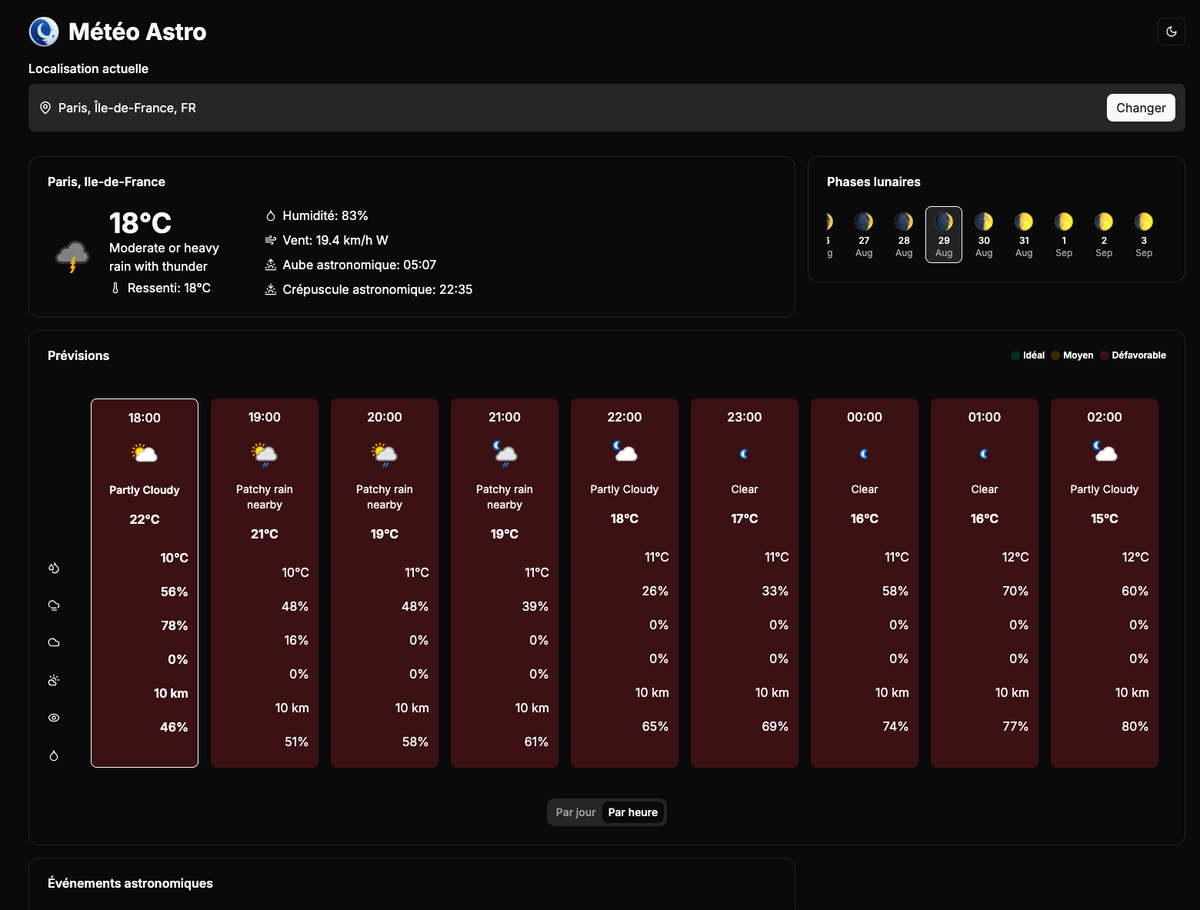Open the 23:00 Clear forecast card
Image resolution: width=1200 pixels, height=910 pixels.
(x=745, y=583)
